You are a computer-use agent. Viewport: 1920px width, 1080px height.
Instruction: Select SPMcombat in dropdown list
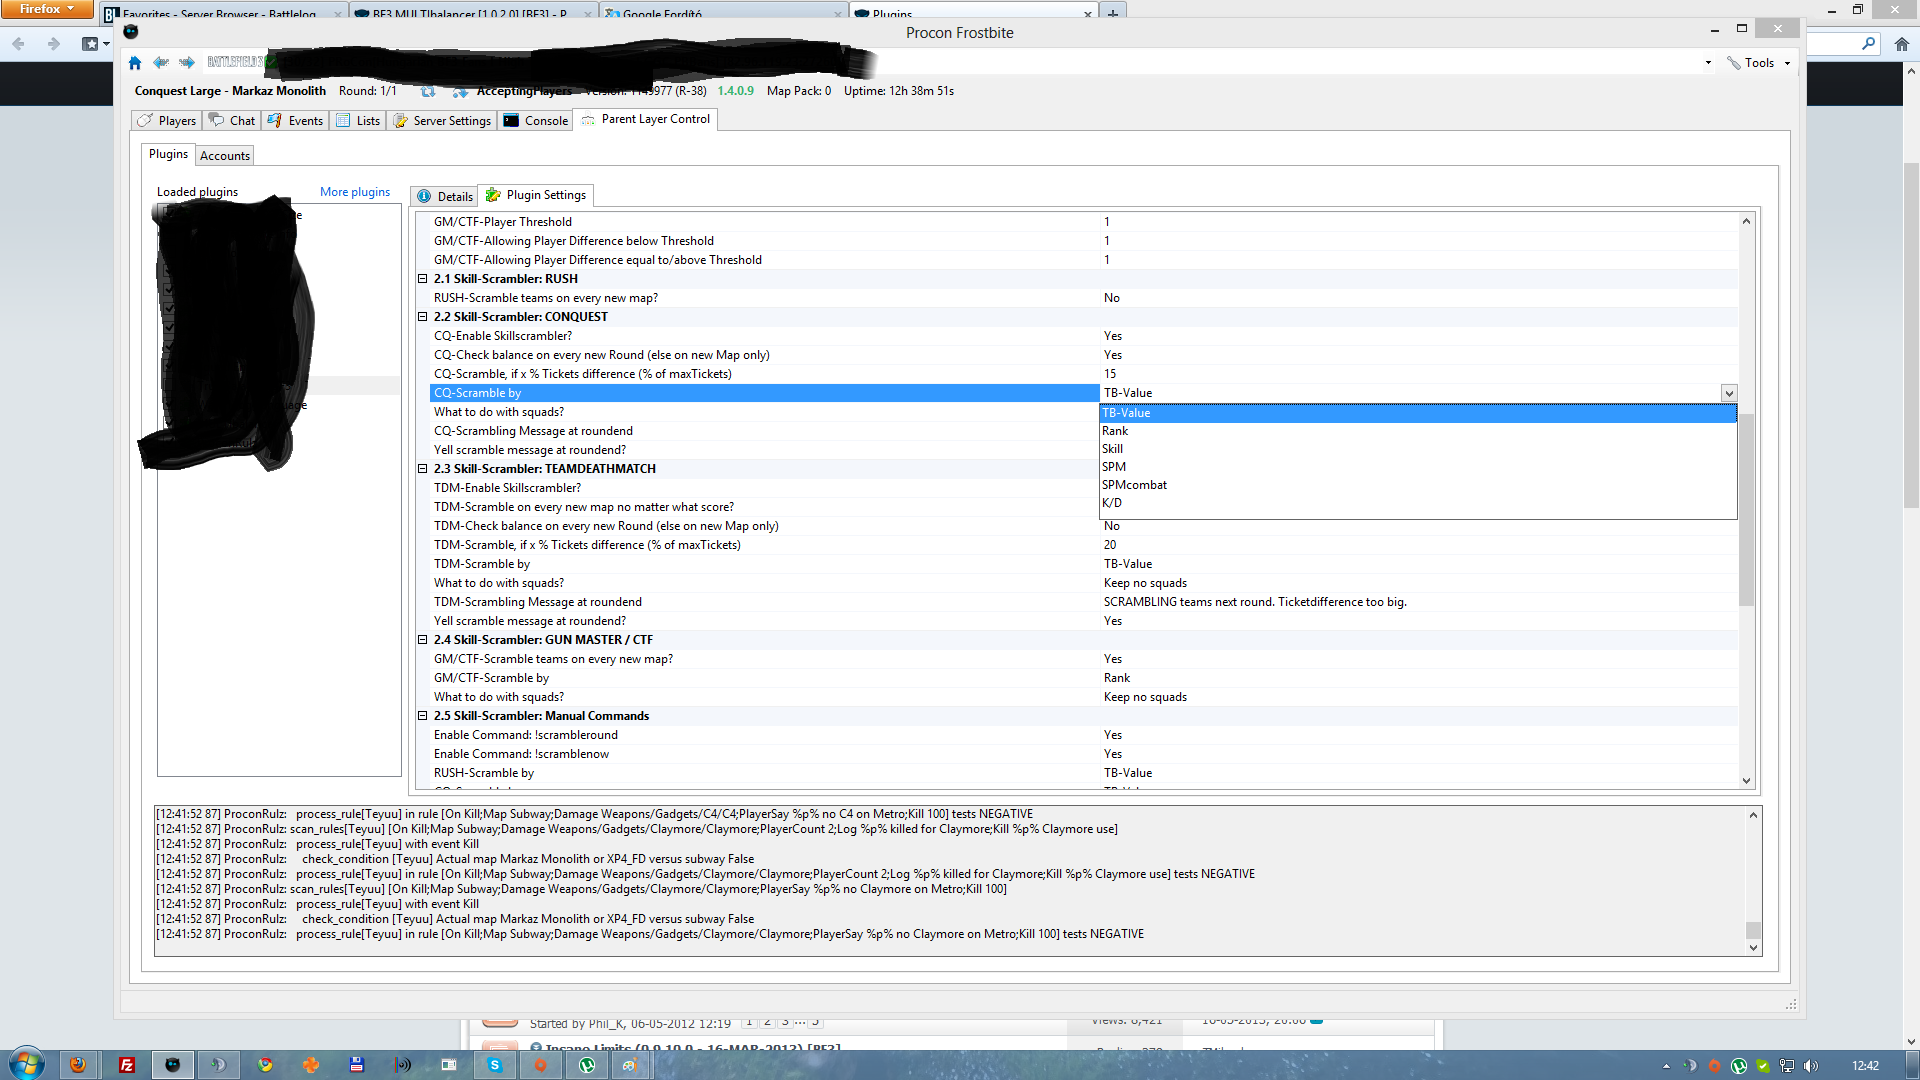[1418, 485]
